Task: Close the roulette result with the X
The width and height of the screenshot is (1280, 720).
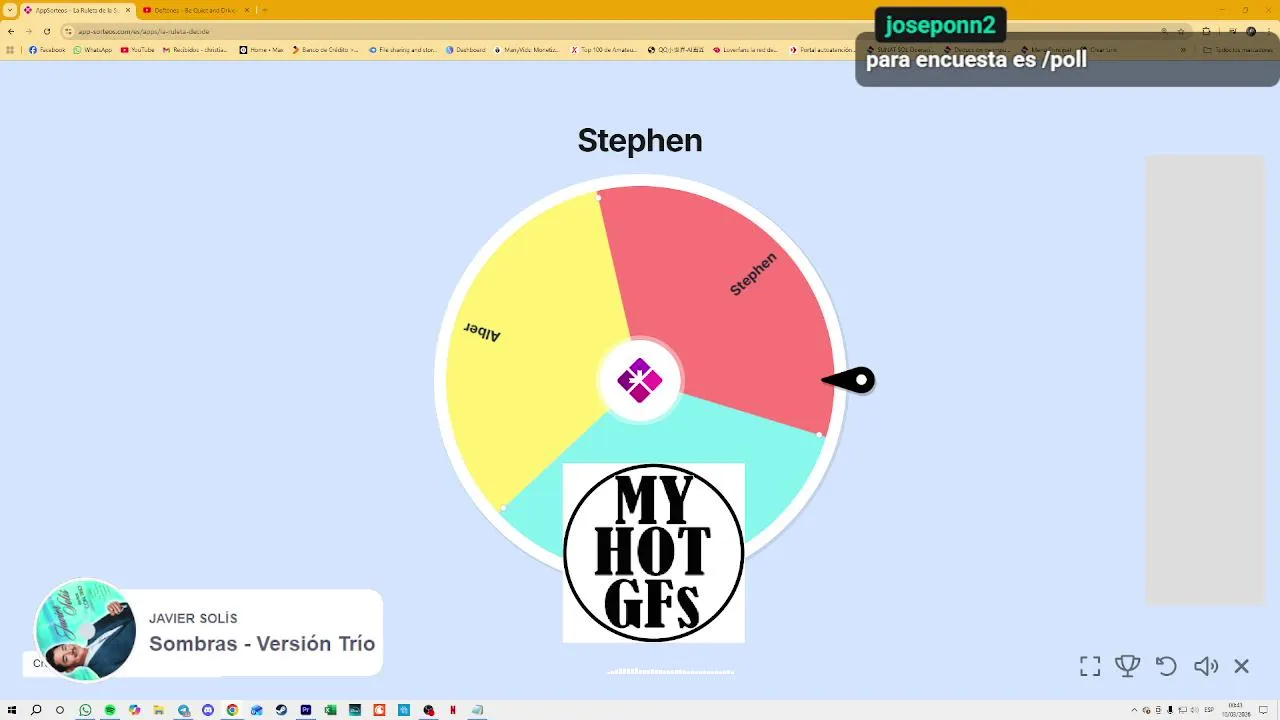Action: tap(1242, 666)
